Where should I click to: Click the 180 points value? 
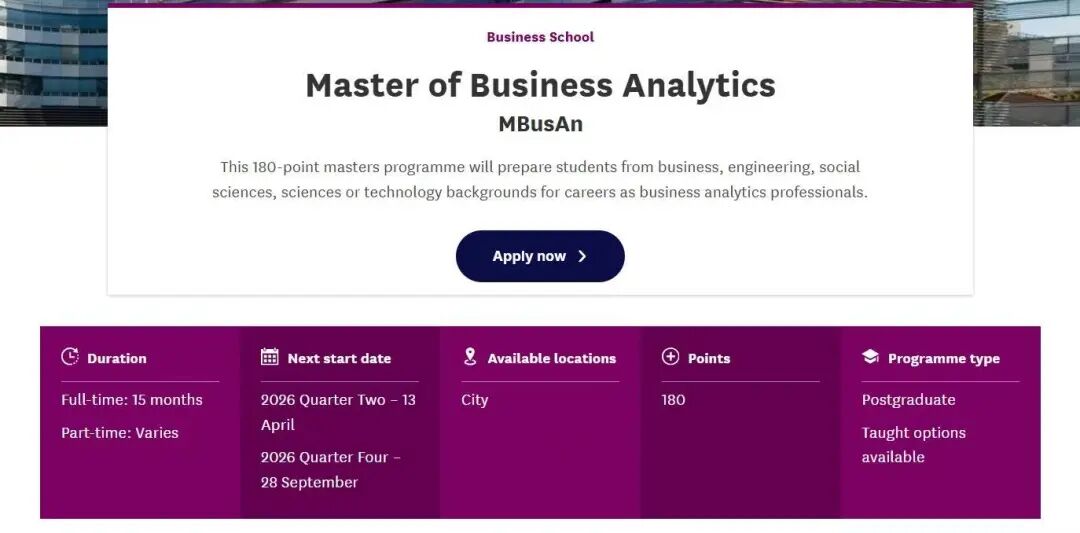674,400
